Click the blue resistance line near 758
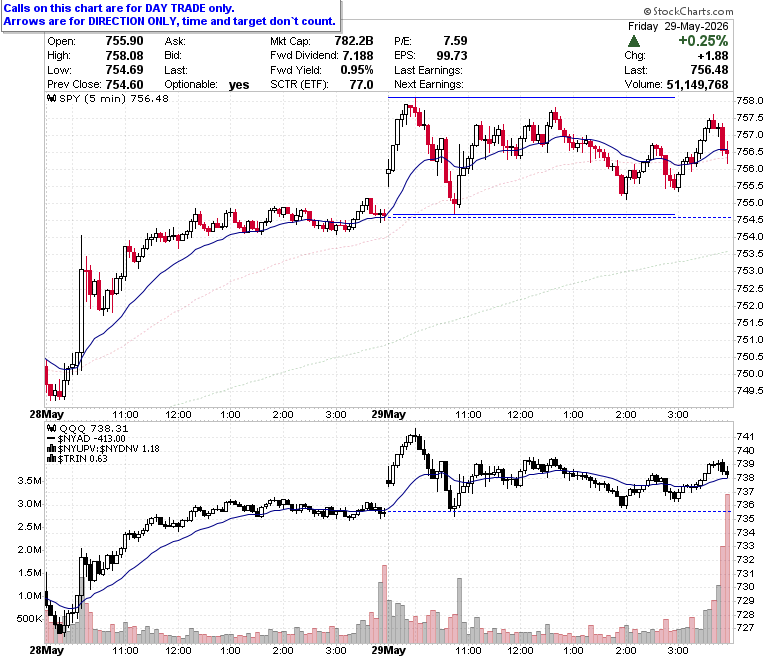 click(531, 97)
